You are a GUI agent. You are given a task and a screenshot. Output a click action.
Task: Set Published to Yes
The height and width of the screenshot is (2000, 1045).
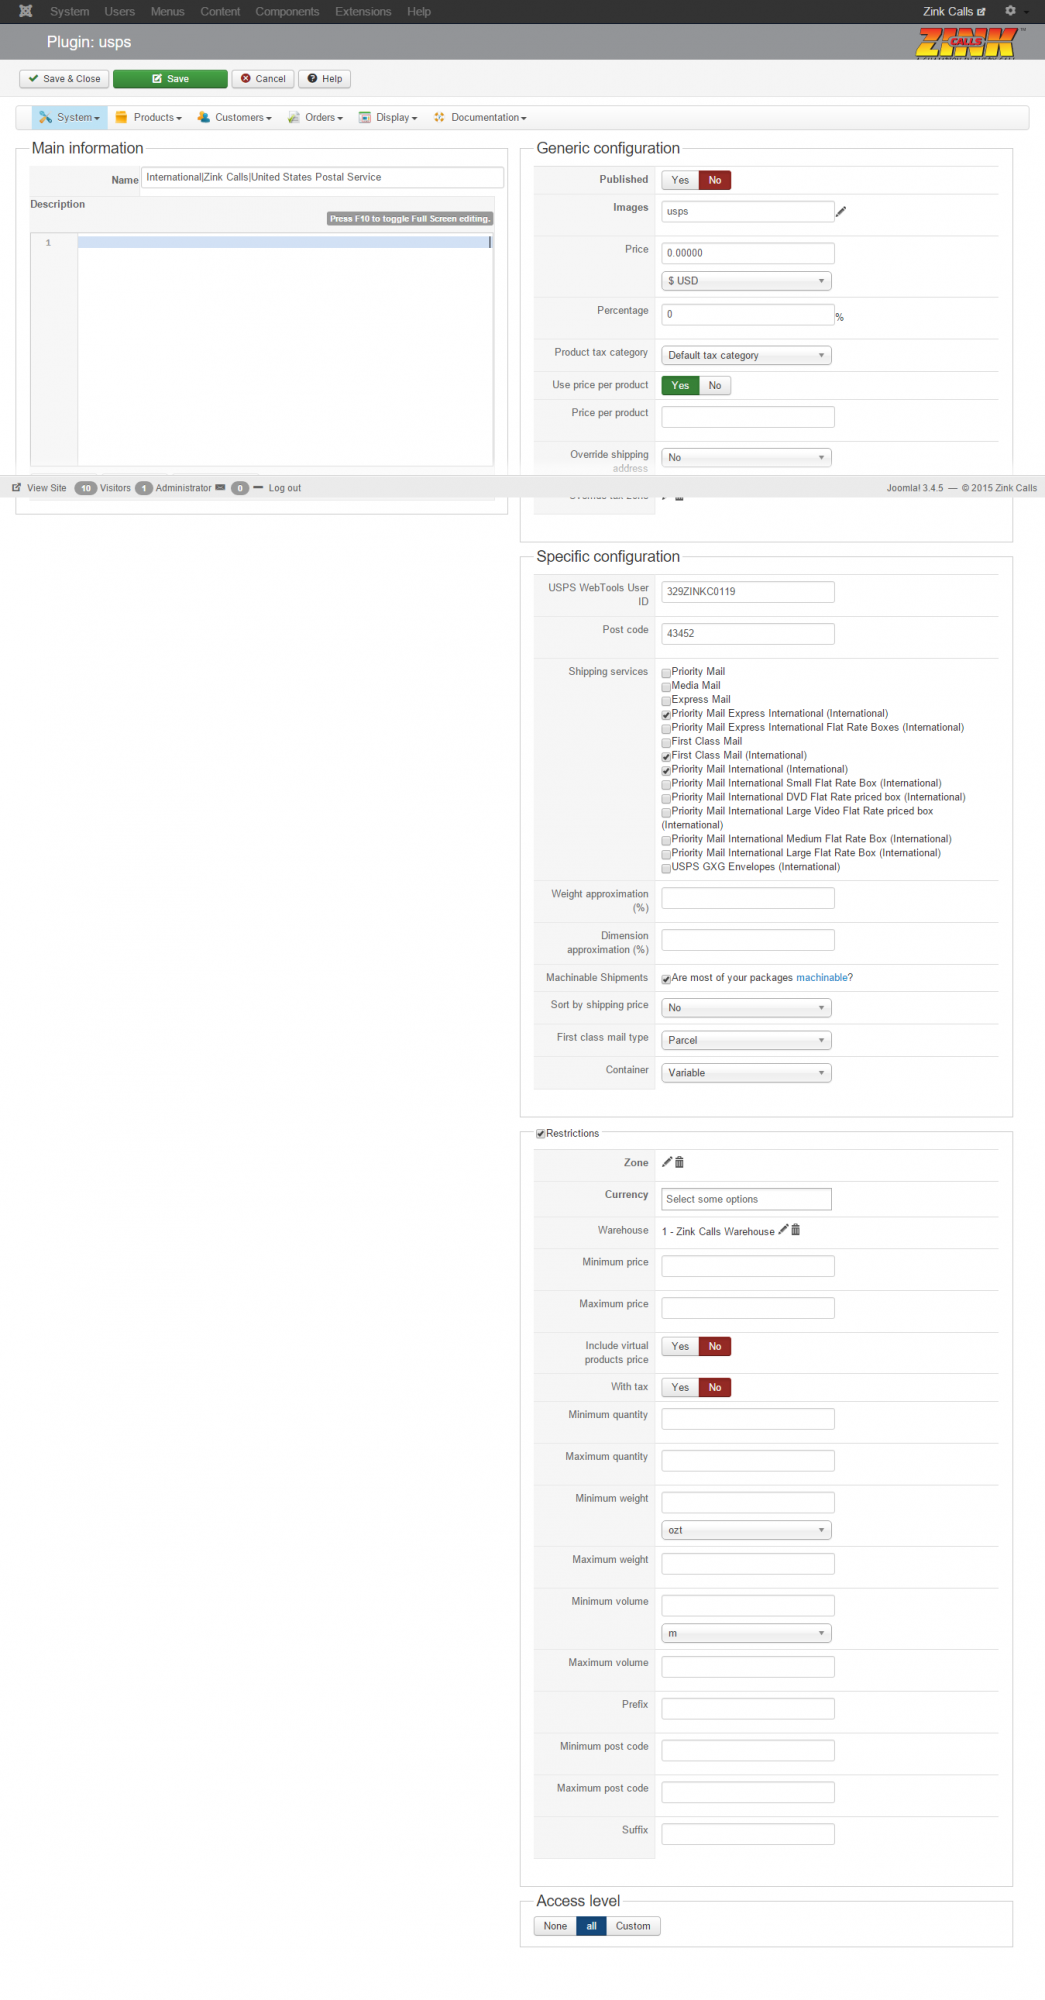click(x=680, y=180)
